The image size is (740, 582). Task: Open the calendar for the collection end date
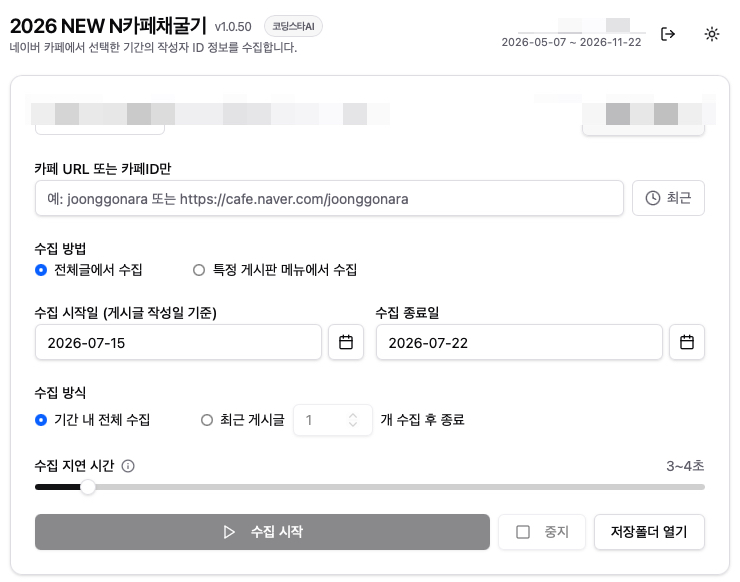click(x=687, y=342)
